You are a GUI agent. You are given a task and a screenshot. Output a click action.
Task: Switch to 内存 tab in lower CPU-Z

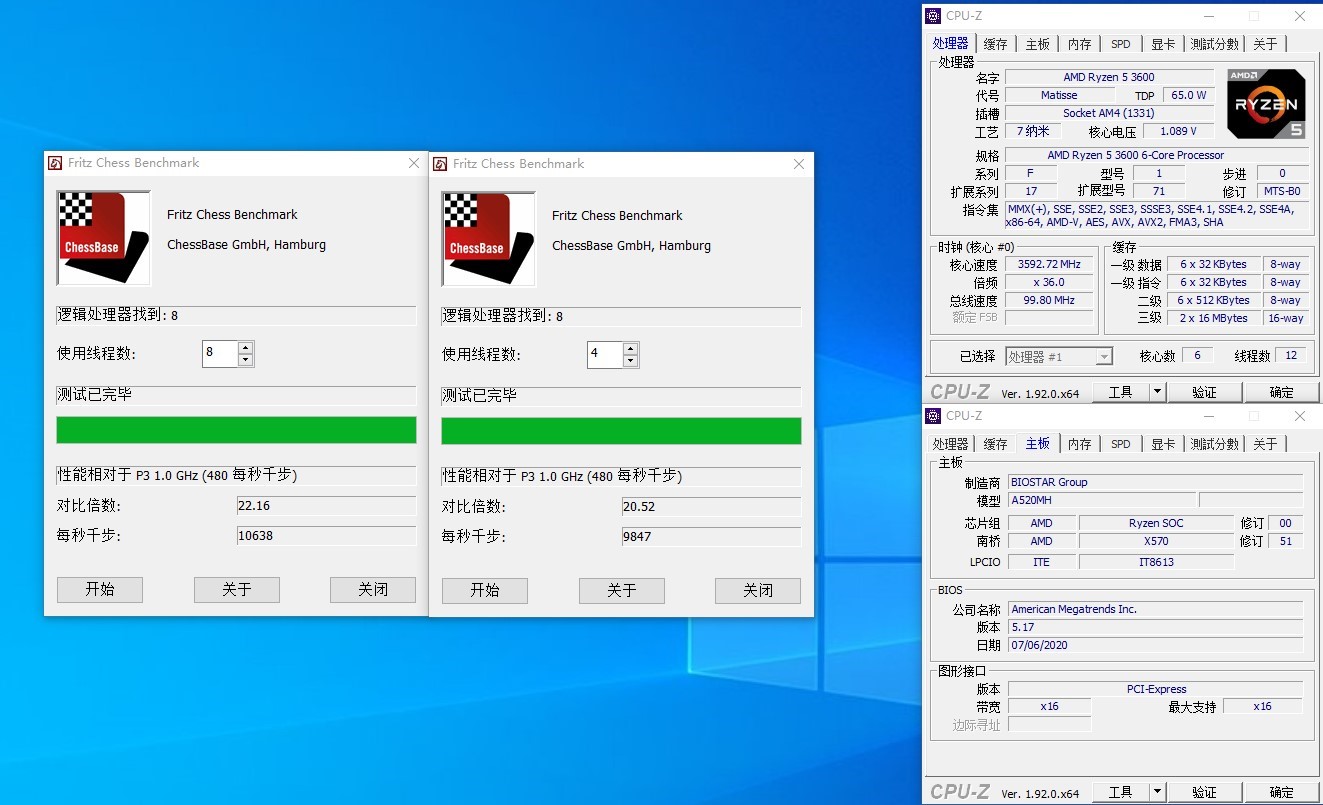pos(1079,444)
